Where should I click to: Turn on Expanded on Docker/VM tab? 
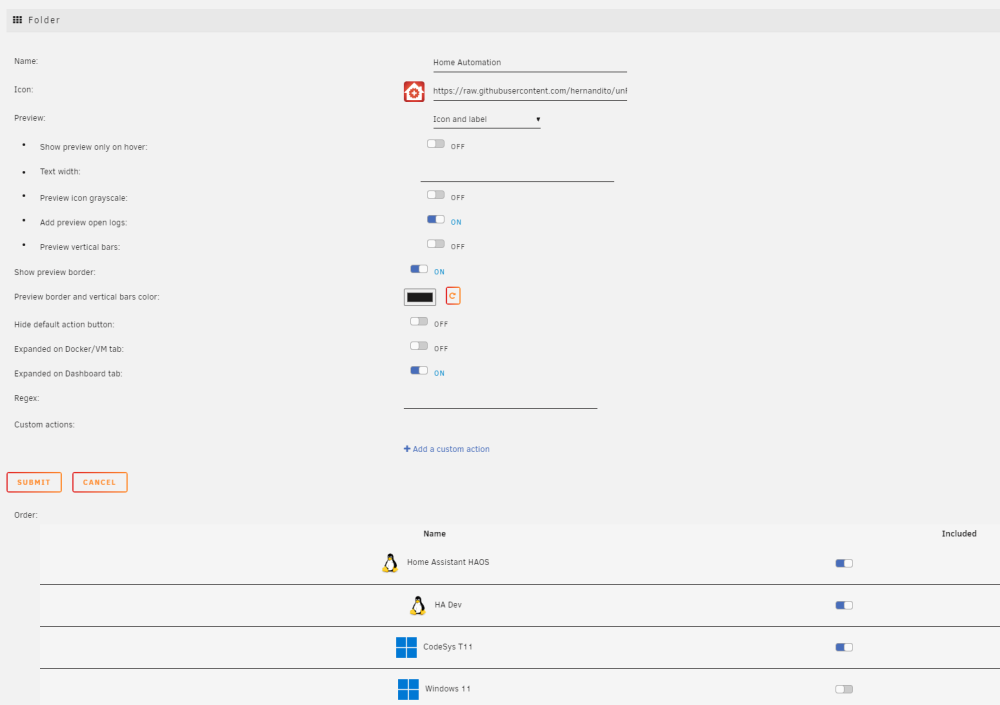tap(419, 346)
